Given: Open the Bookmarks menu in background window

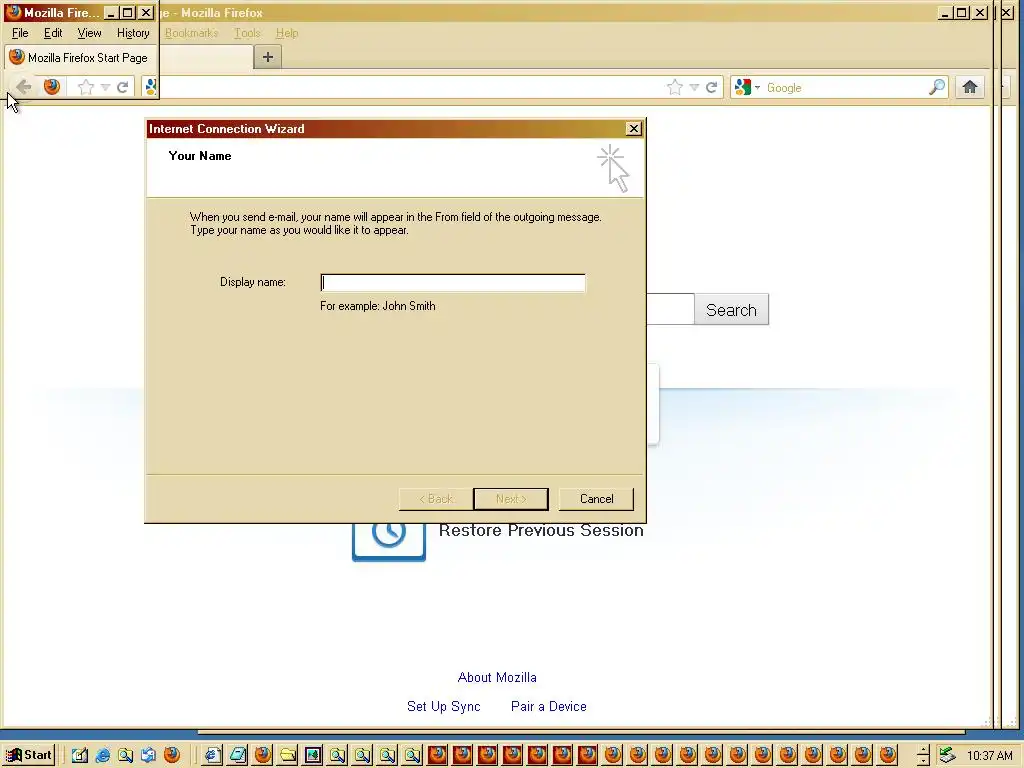Looking at the screenshot, I should point(191,33).
